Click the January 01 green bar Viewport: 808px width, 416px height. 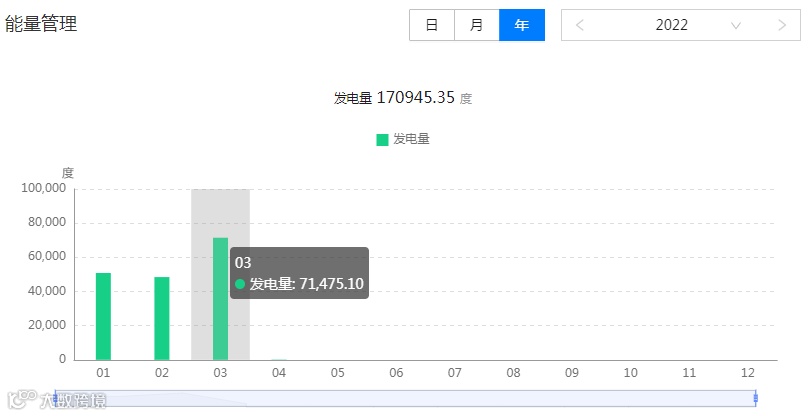point(103,316)
